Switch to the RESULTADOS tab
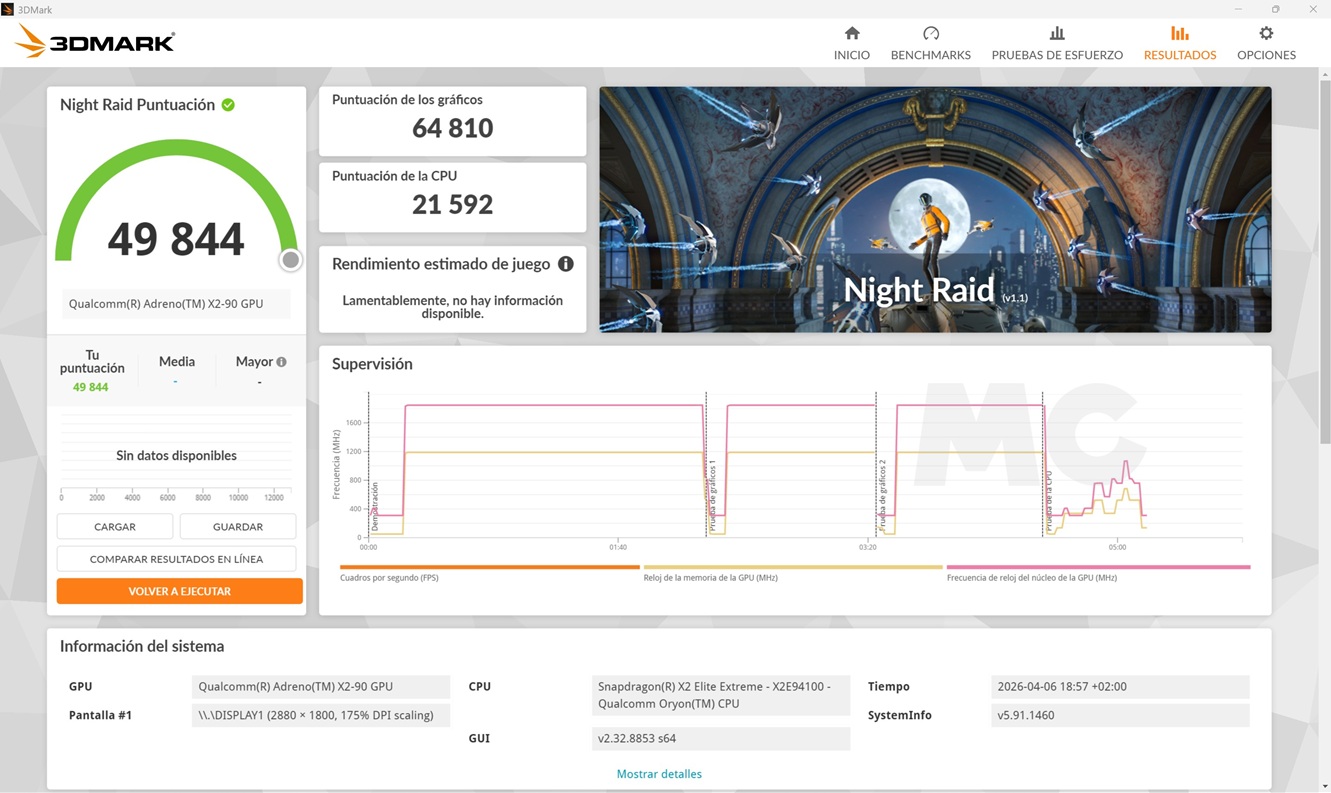This screenshot has width=1331, height=793. (1180, 44)
